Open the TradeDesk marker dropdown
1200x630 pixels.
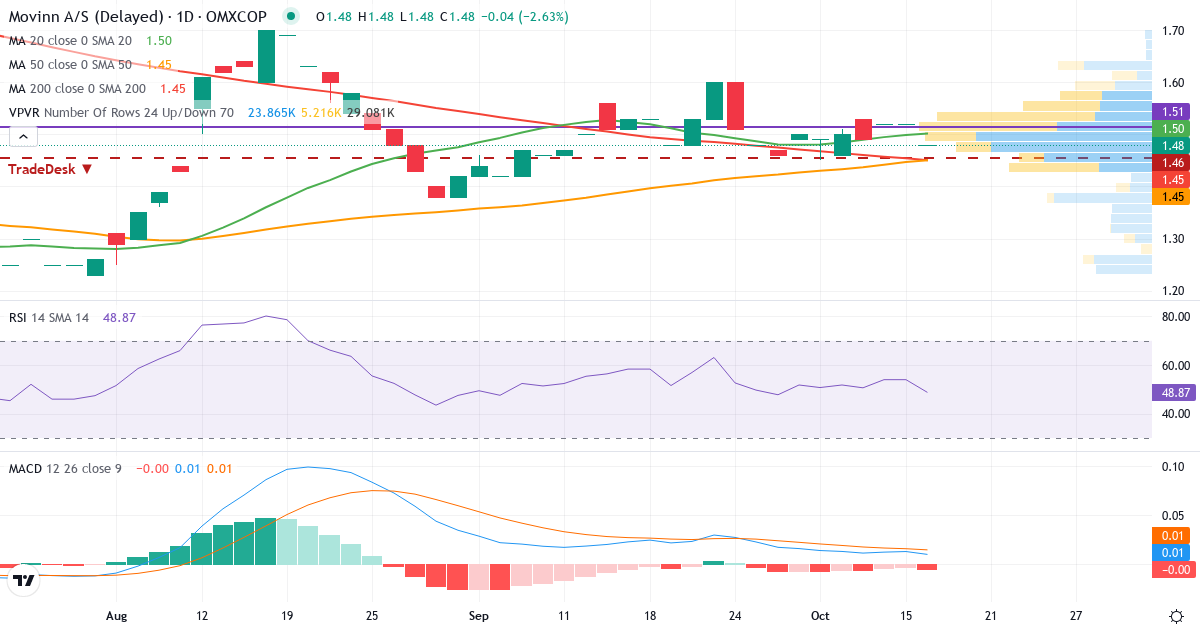pyautogui.click(x=87, y=169)
